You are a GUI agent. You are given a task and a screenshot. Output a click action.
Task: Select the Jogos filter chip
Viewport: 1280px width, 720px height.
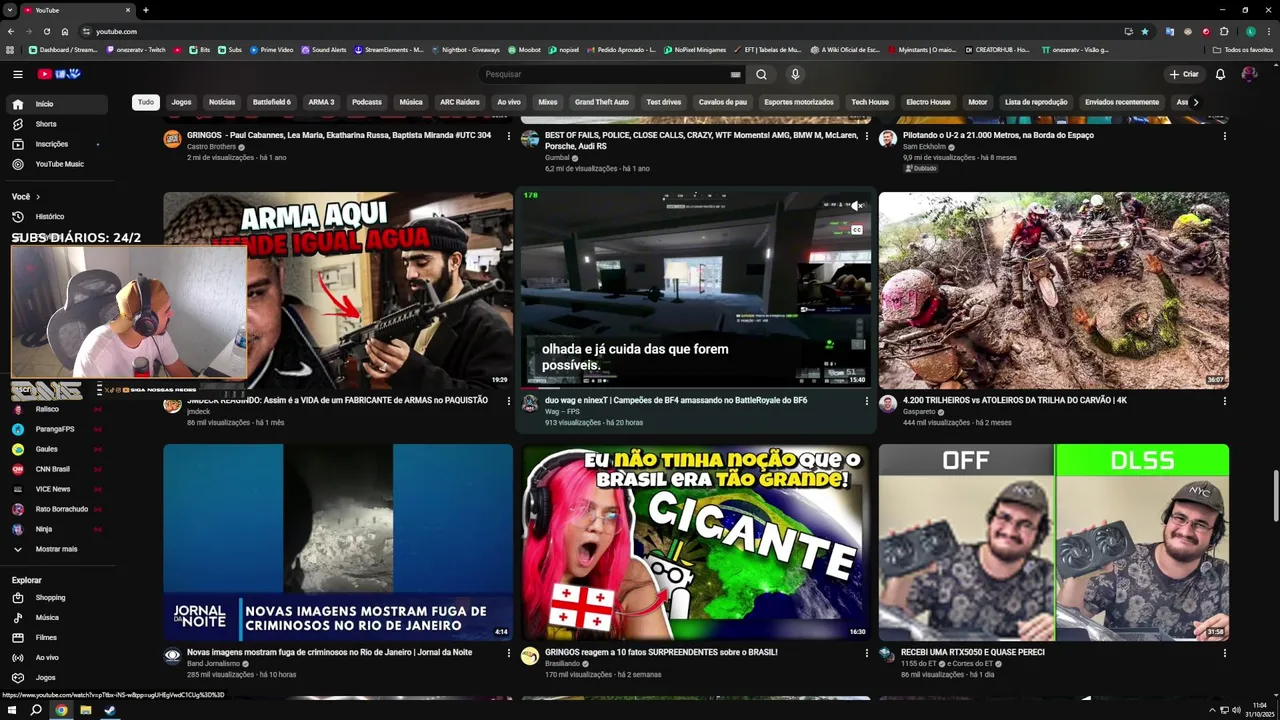pyautogui.click(x=181, y=102)
